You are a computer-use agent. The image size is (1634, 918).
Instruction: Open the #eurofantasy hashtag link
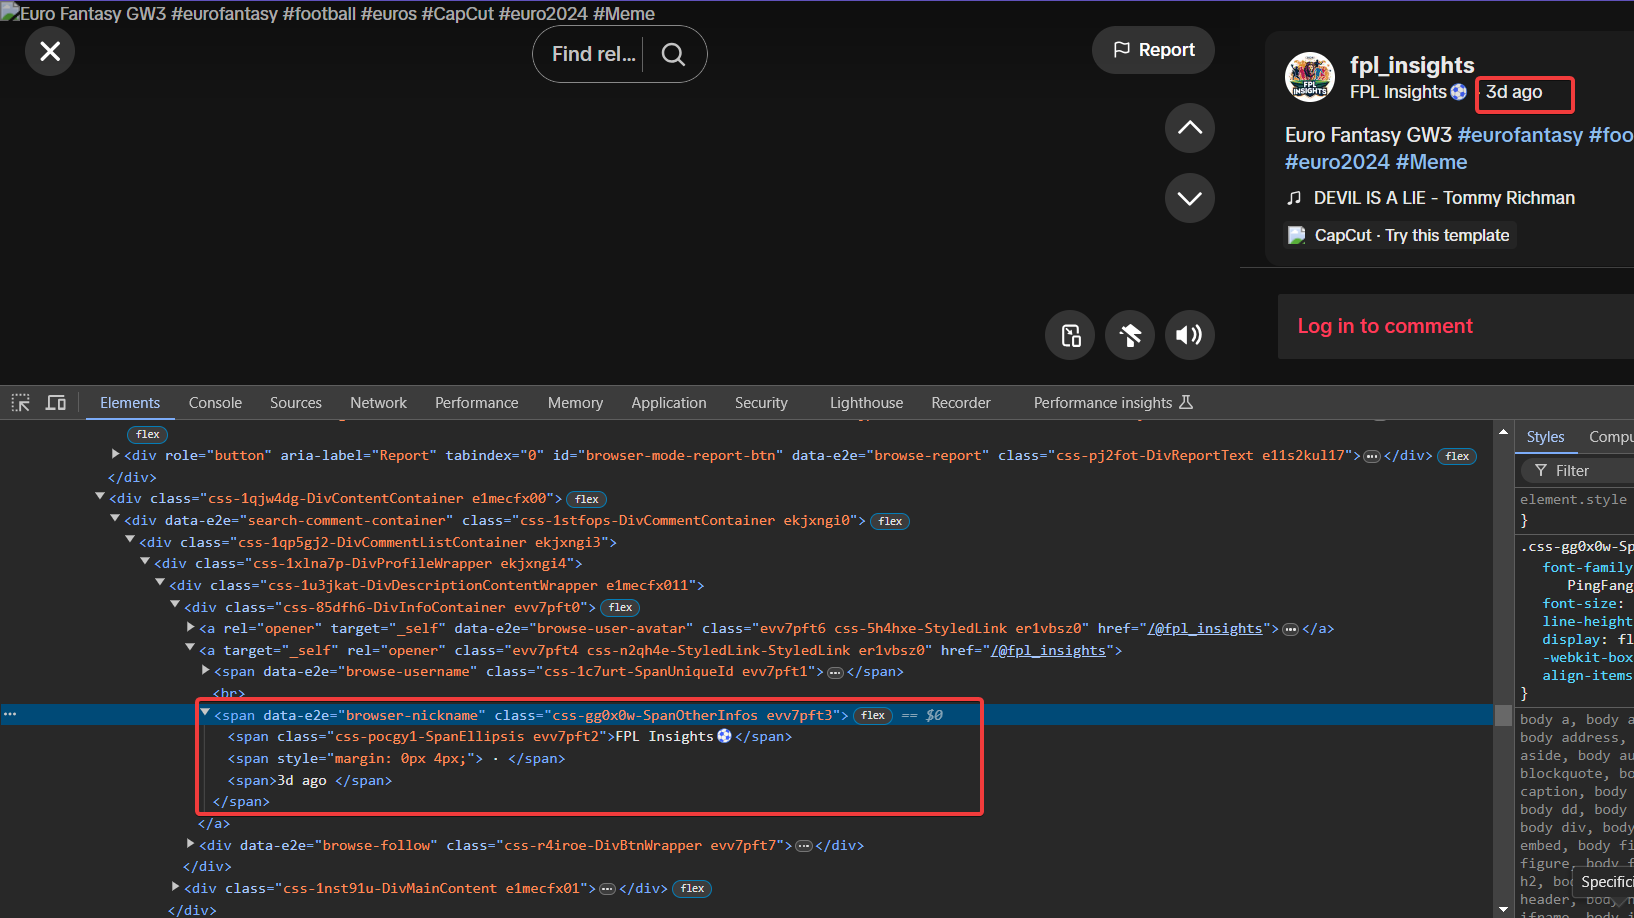[1521, 134]
